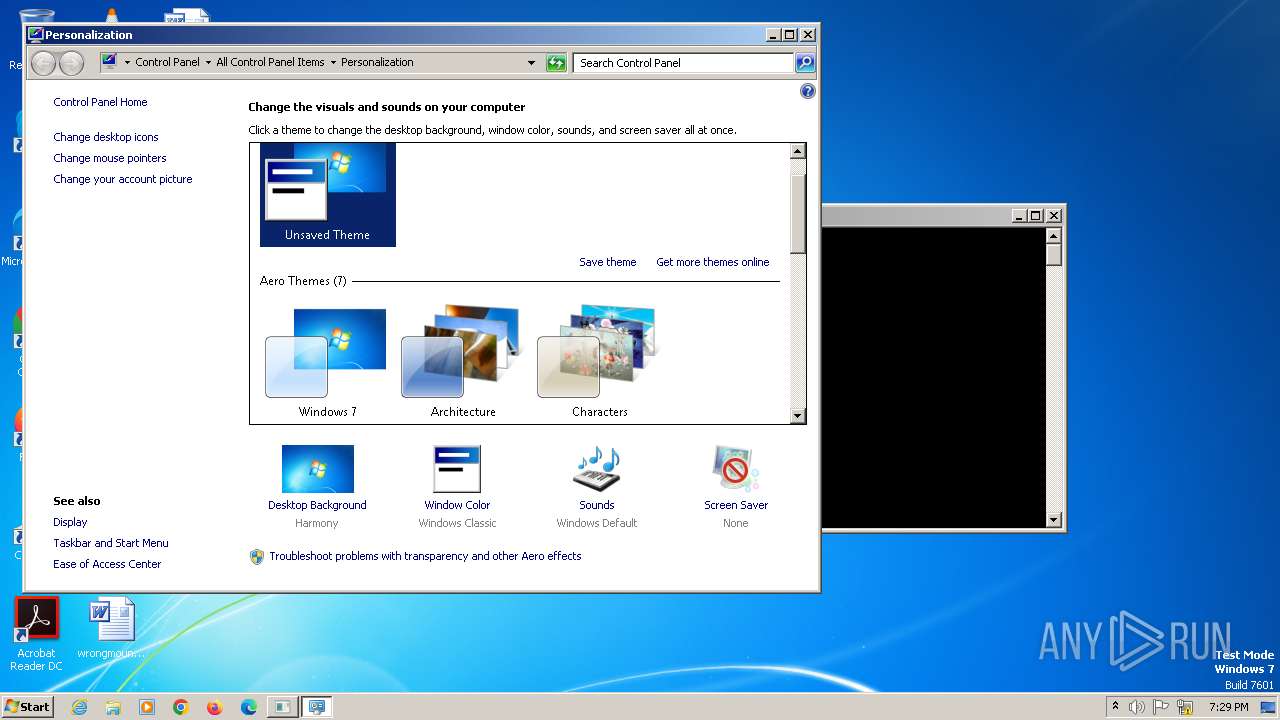Open Change your account picture link
The image size is (1280, 720).
[x=123, y=179]
